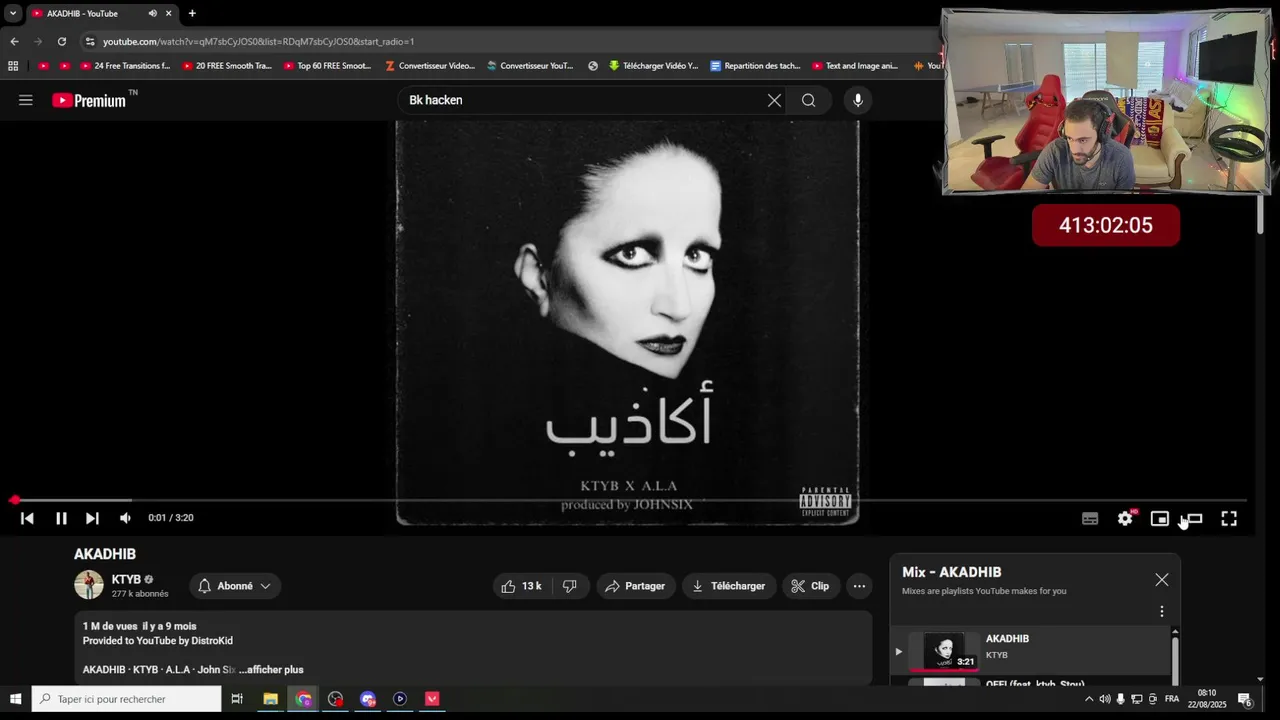The image size is (1280, 720).
Task: Switch FRA keyboard language indicator
Action: (x=1172, y=699)
